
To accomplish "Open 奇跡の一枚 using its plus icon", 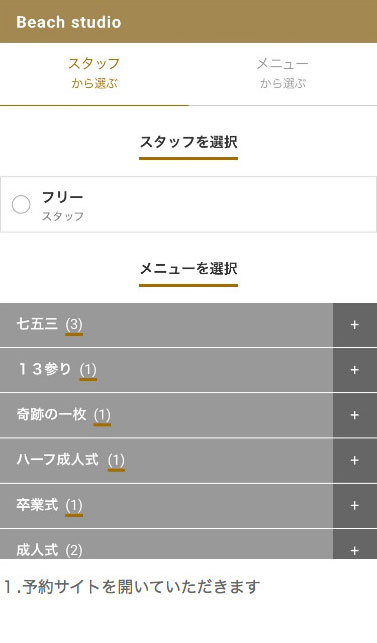I will click(355, 415).
